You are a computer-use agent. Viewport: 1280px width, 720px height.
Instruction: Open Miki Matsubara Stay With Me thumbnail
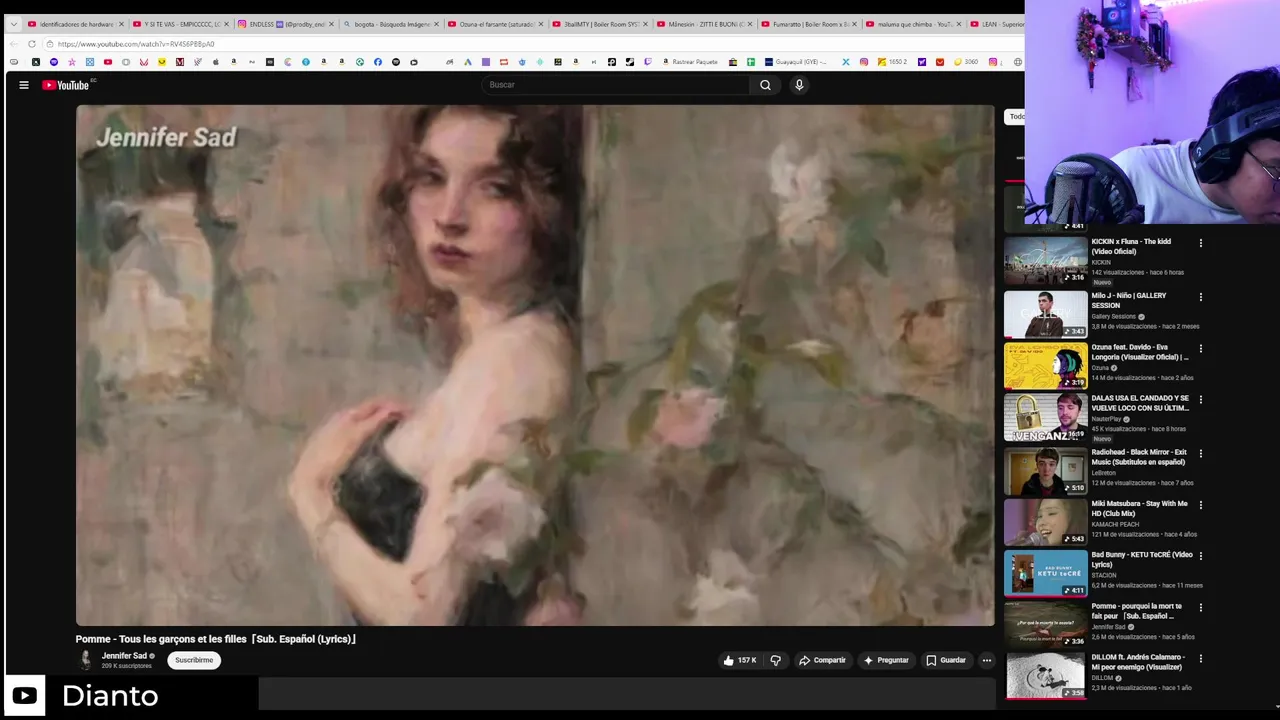click(x=1045, y=522)
